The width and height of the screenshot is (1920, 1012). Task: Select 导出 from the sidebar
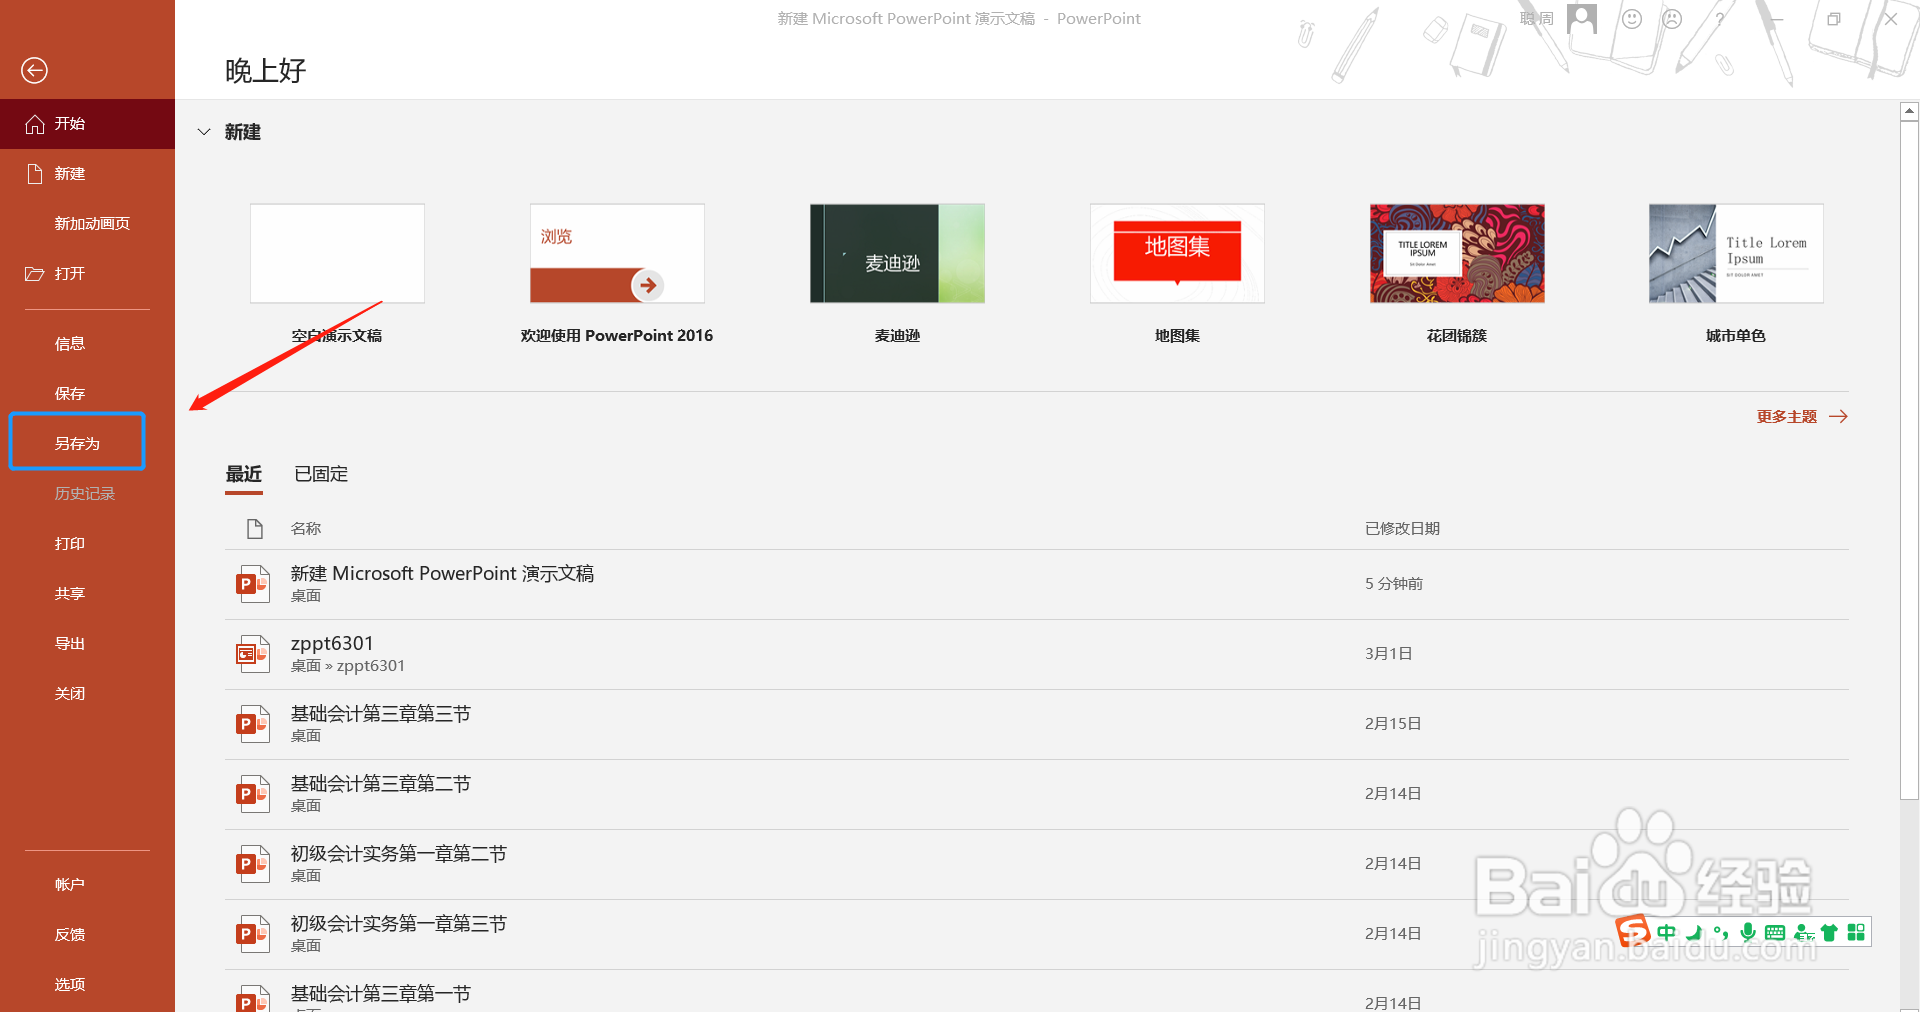(x=69, y=643)
